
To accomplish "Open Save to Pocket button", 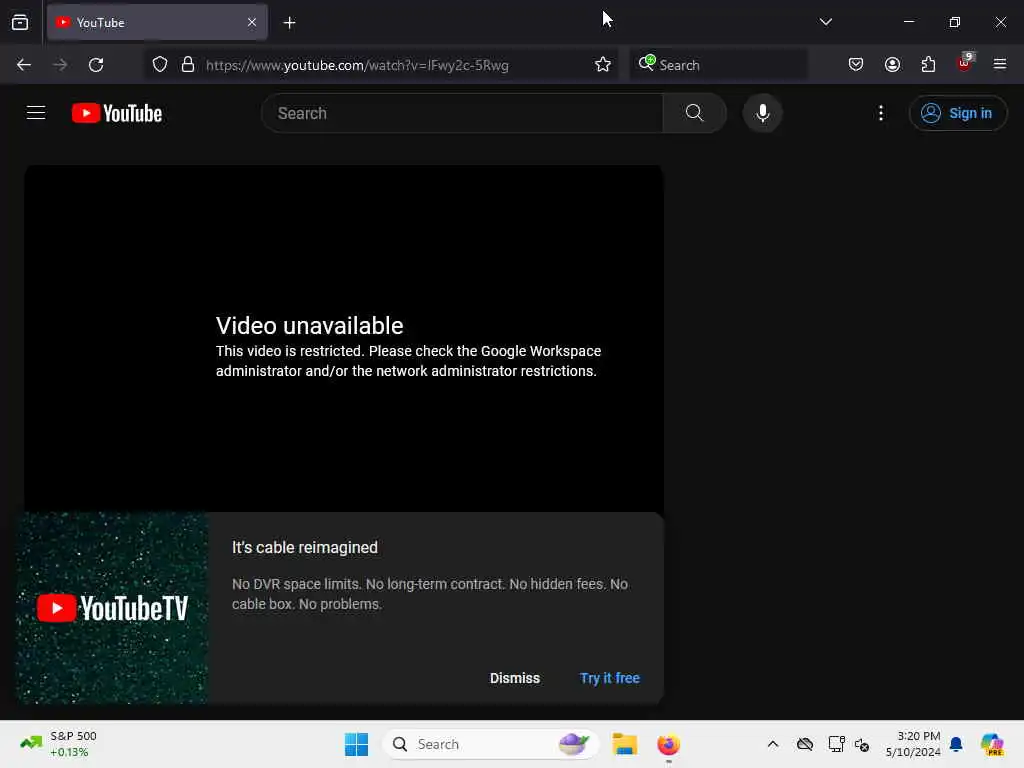I will click(x=856, y=65).
